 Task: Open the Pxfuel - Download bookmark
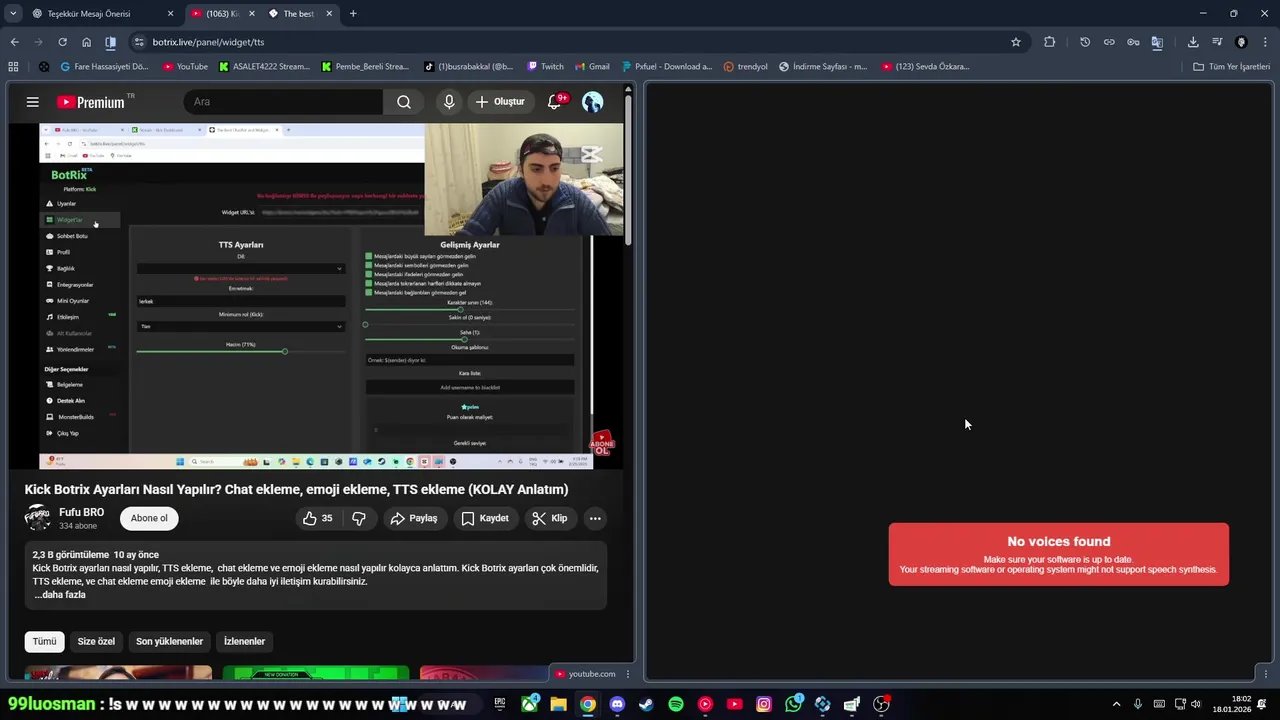tap(667, 67)
